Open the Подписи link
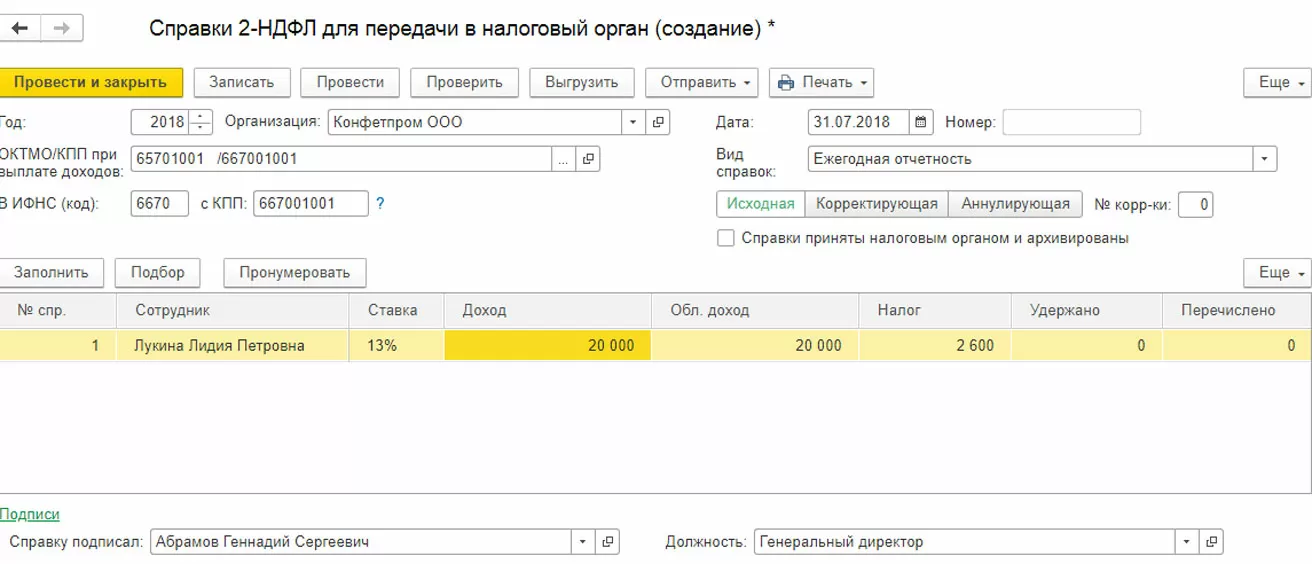The width and height of the screenshot is (1312, 564). [30, 514]
